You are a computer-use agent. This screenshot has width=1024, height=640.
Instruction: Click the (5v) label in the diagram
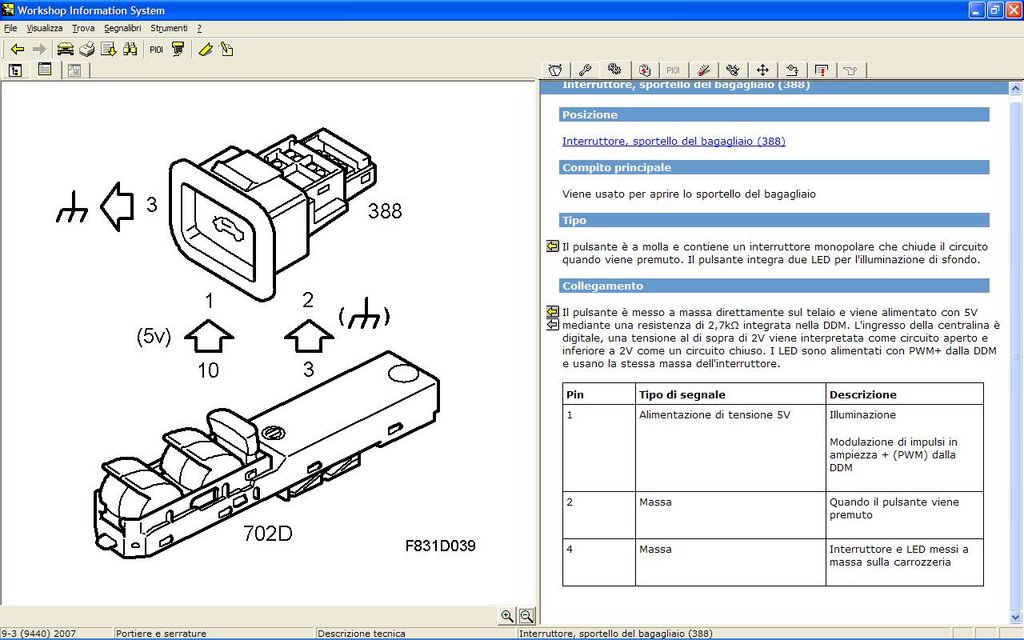click(153, 336)
